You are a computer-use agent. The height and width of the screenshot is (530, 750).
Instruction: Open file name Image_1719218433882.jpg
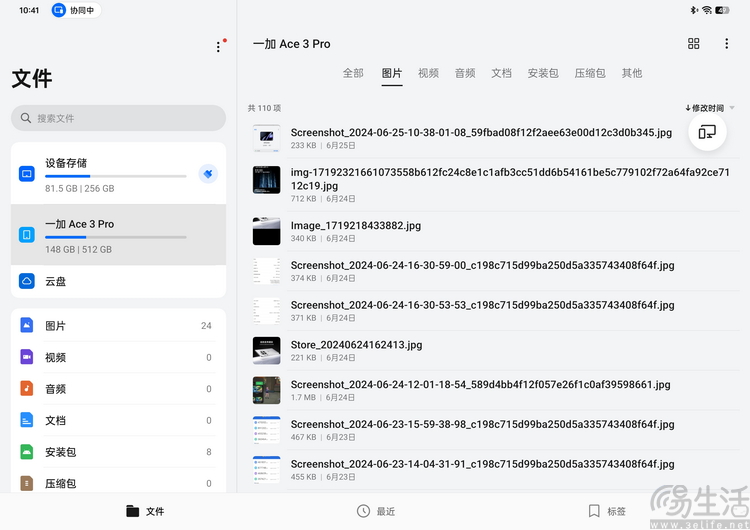coord(356,226)
